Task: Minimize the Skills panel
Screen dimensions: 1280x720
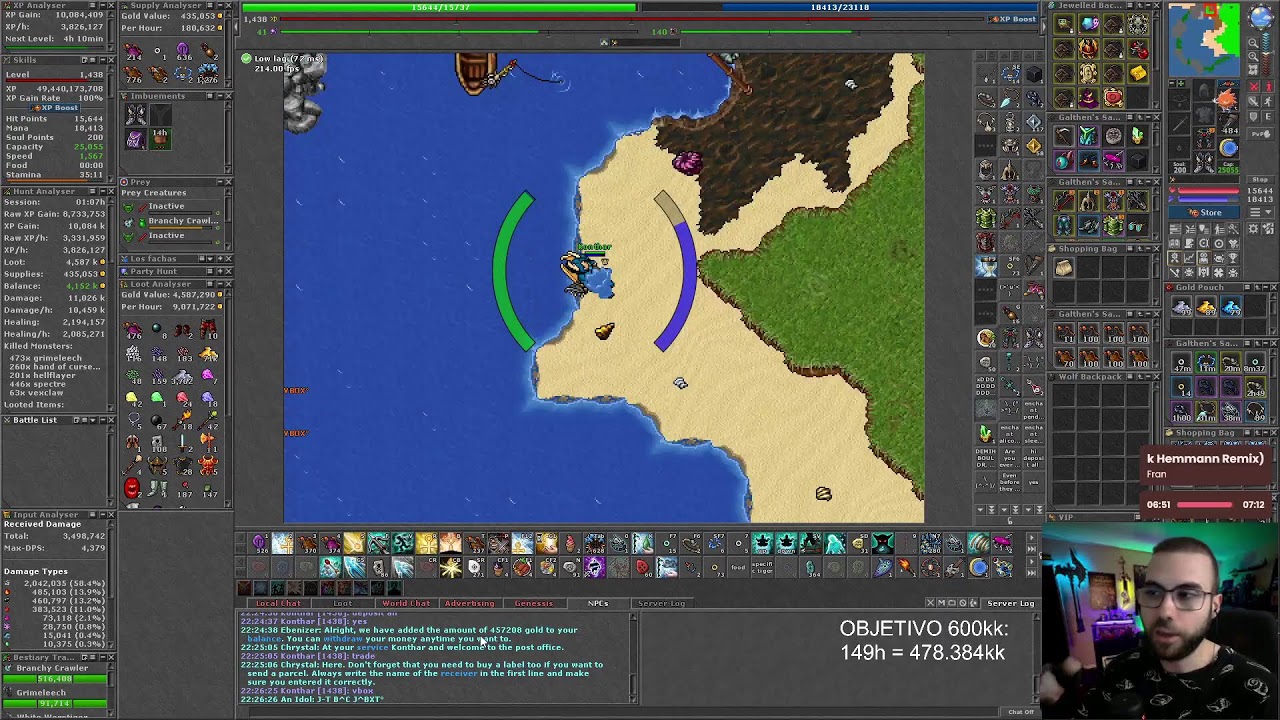Action: click(x=103, y=60)
